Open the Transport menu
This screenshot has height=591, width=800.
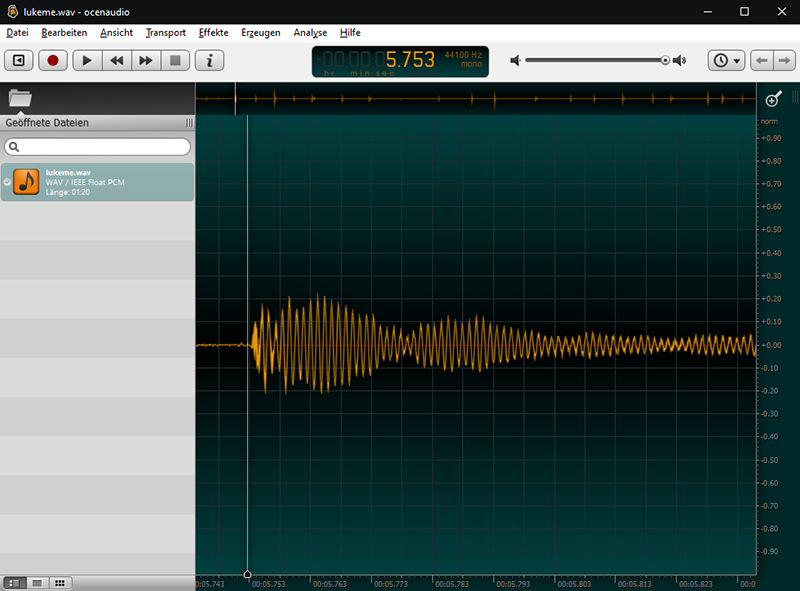pos(166,33)
